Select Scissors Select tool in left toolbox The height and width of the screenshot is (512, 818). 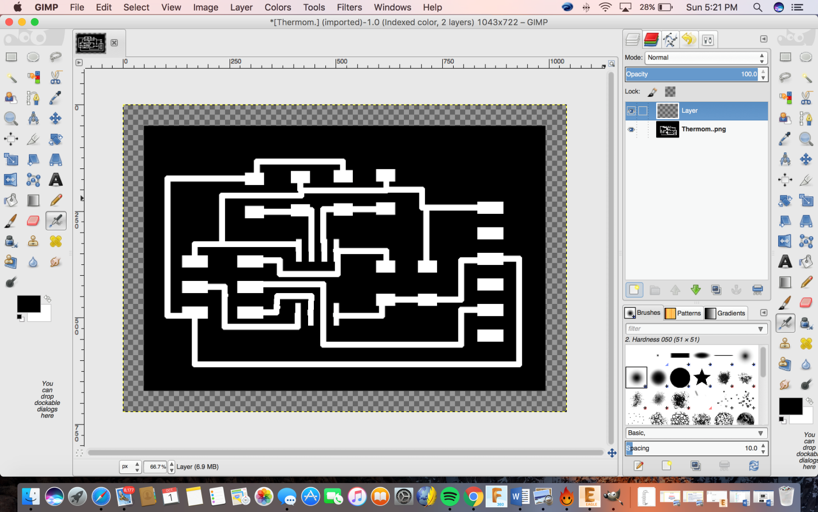point(56,78)
